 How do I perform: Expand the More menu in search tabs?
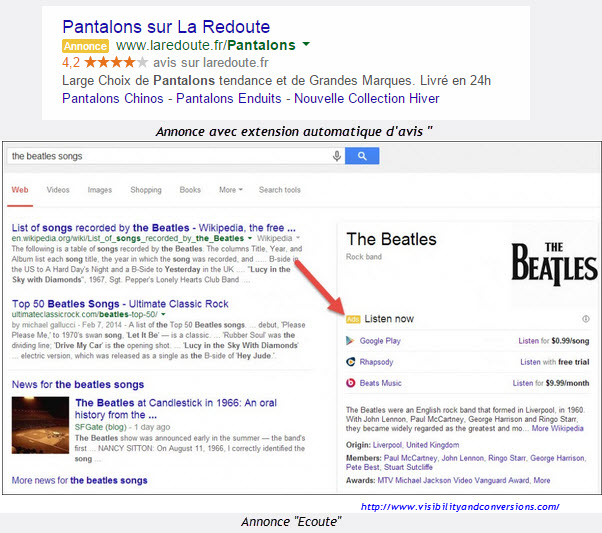click(231, 190)
